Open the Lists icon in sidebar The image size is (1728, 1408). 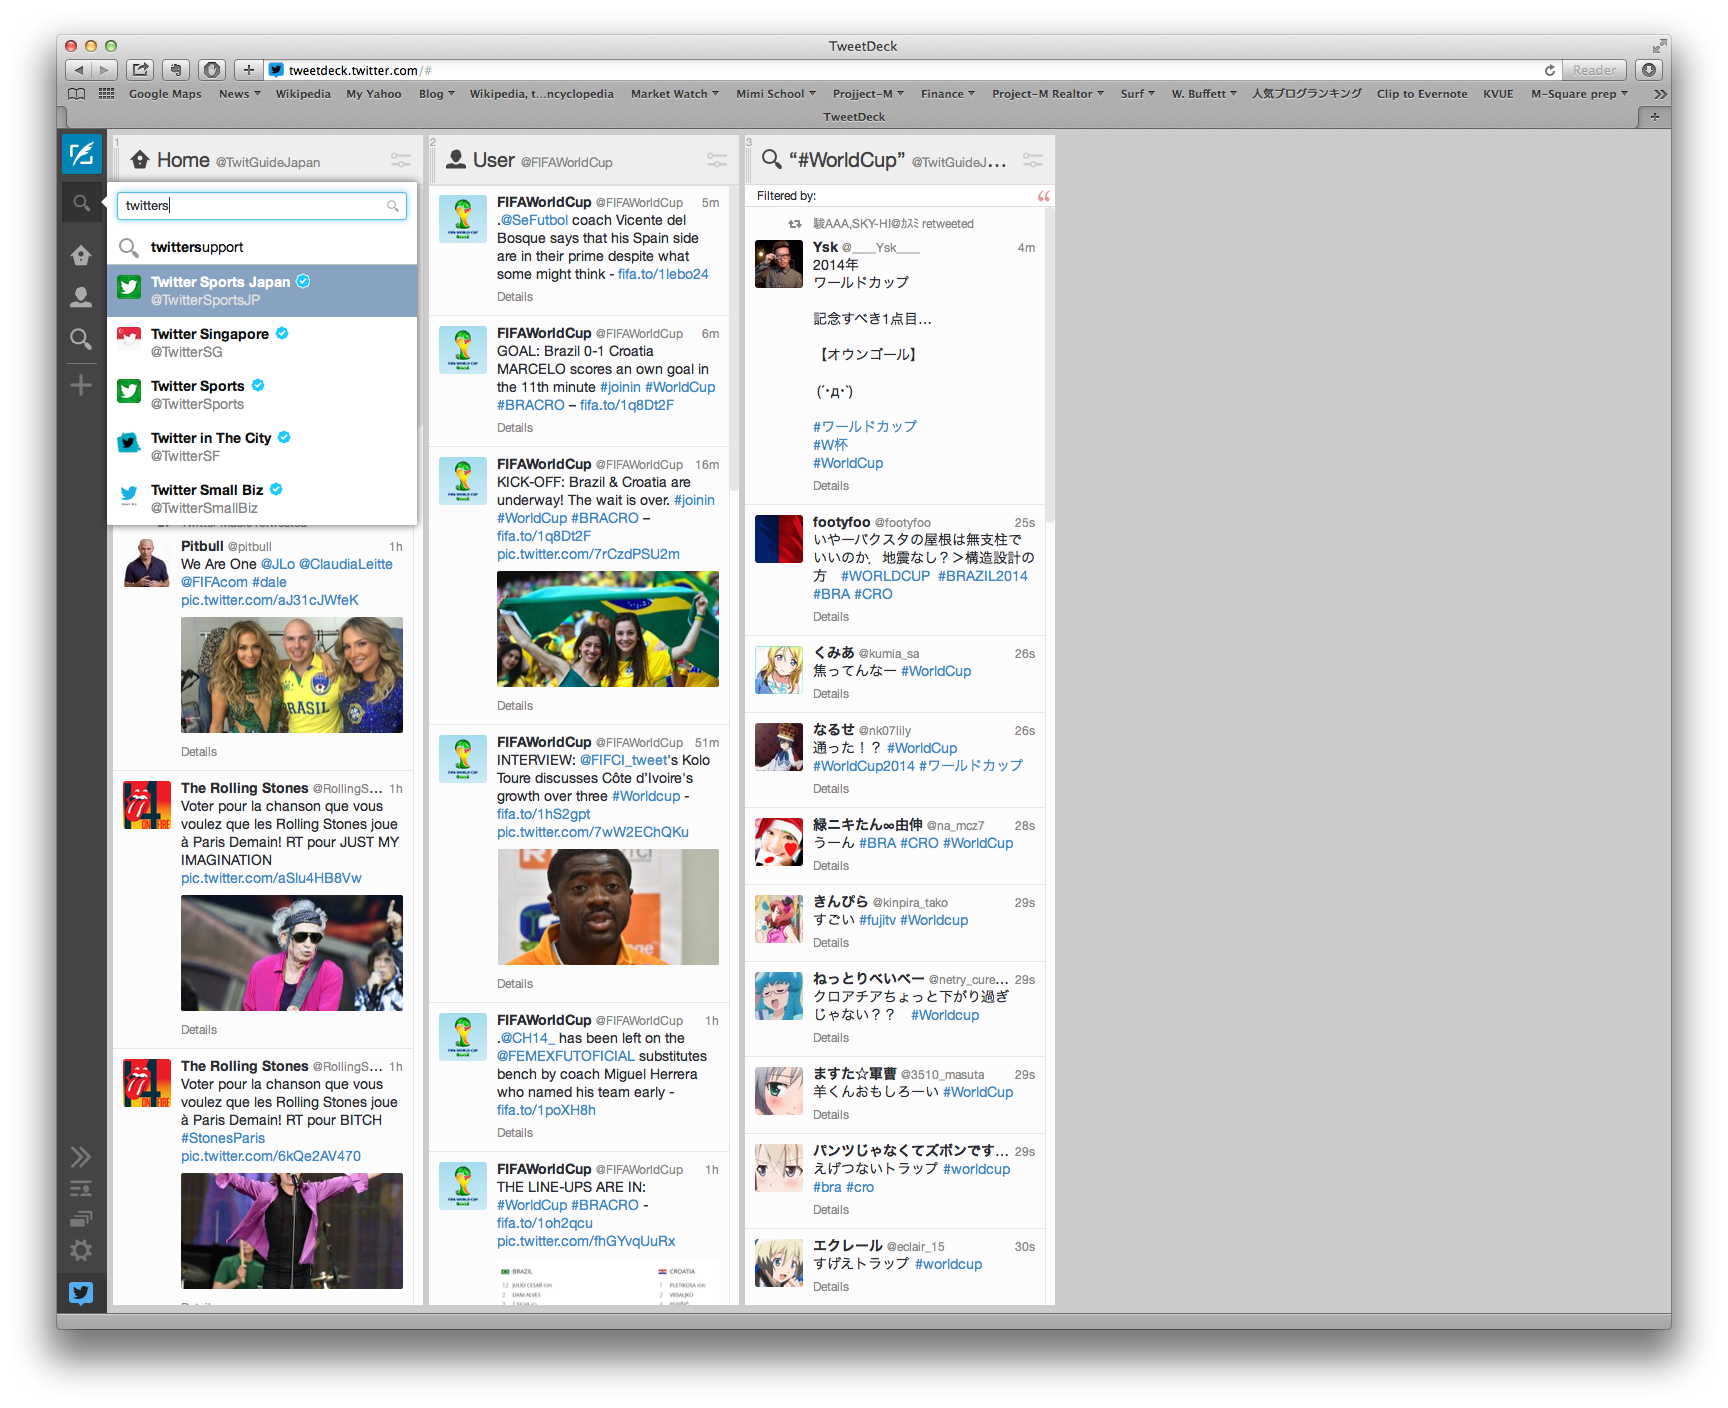tap(81, 1189)
